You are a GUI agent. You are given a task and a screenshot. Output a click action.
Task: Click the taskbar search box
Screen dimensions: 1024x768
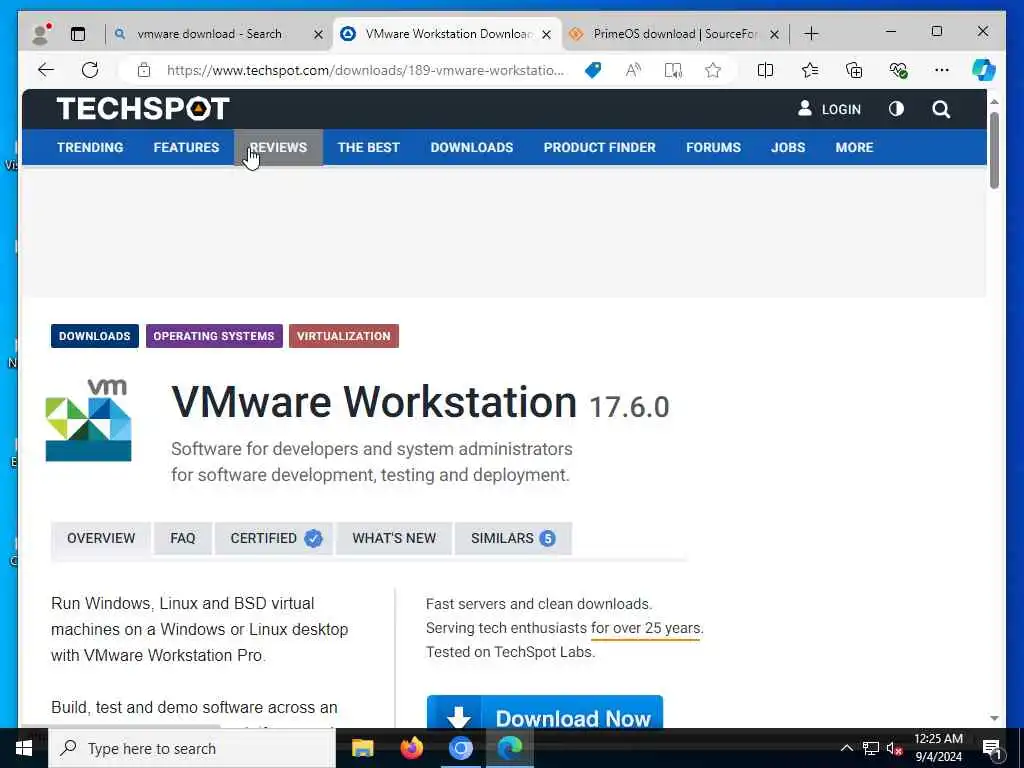[x=192, y=748]
